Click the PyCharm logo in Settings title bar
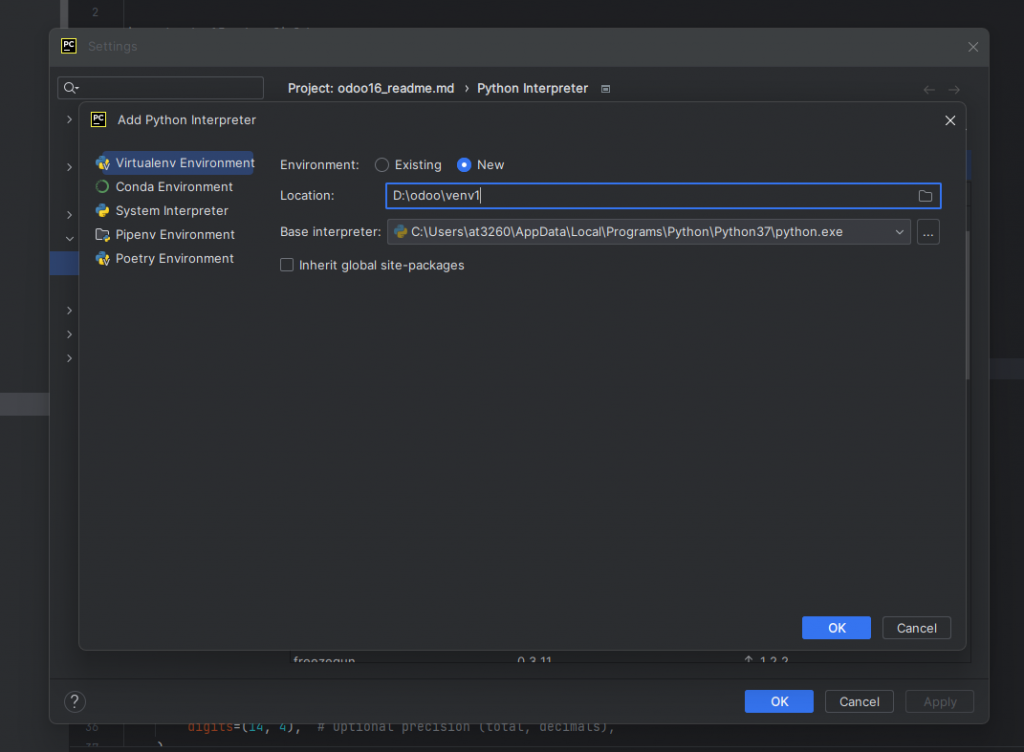This screenshot has height=752, width=1024. click(69, 46)
